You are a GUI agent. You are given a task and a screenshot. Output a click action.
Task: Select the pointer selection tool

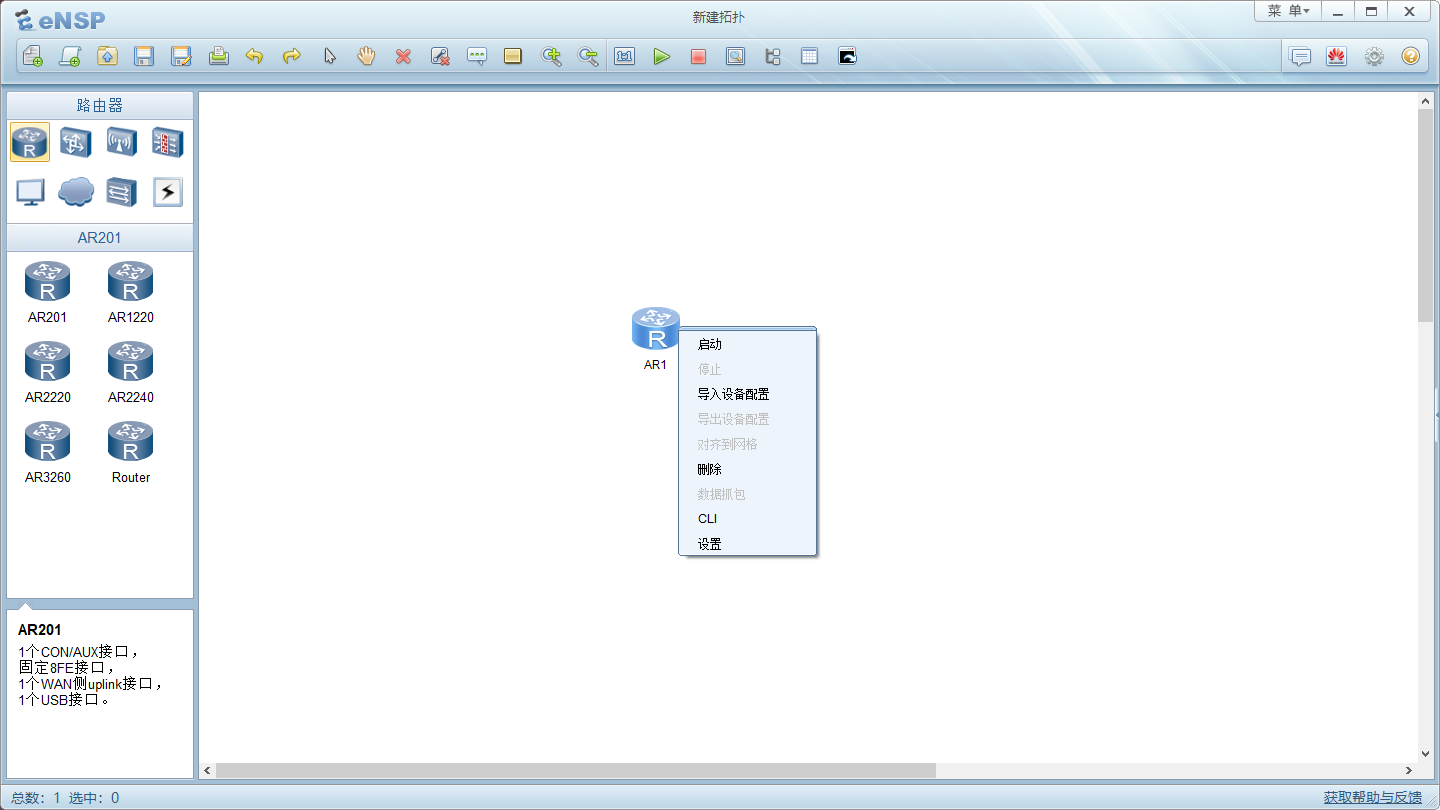tap(329, 56)
